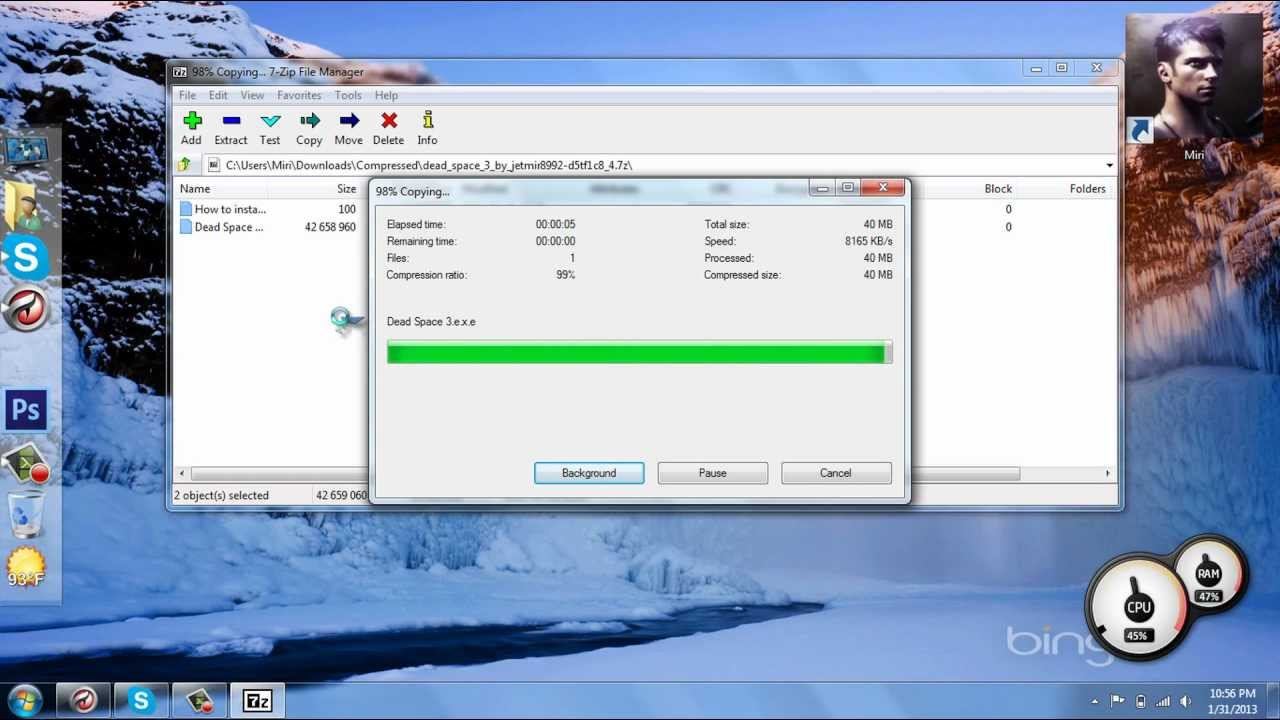Click the green Add toolbar icon
Viewport: 1280px width, 720px height.
192,121
